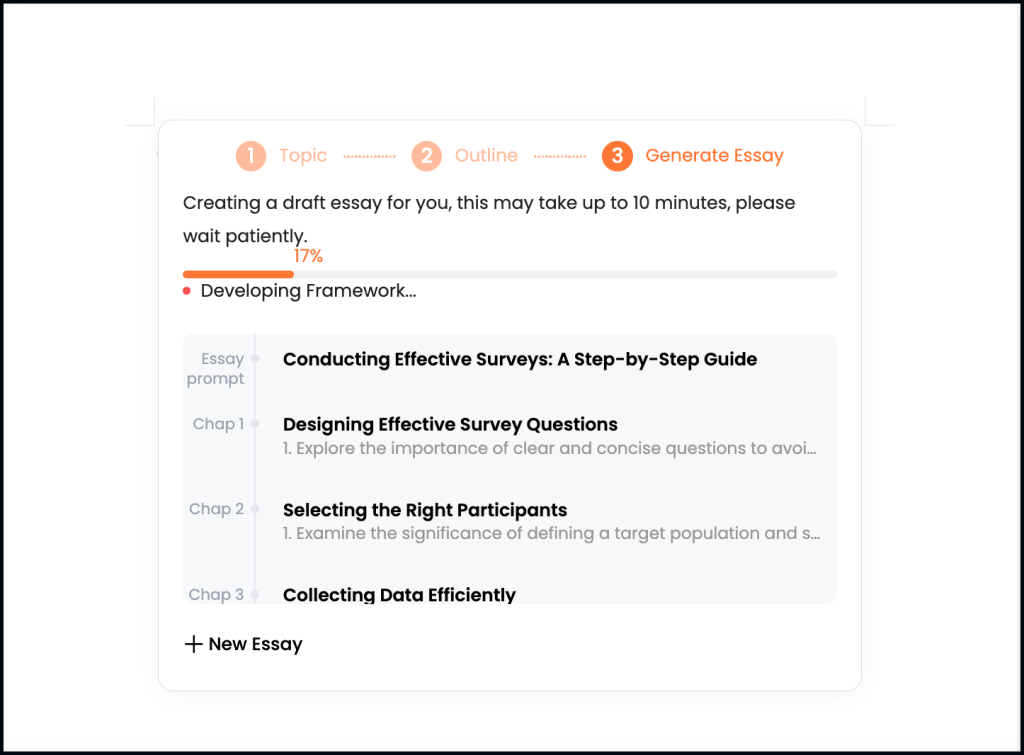
Task: Click the timeline dot beside Chap 1
Action: pyautogui.click(x=254, y=423)
